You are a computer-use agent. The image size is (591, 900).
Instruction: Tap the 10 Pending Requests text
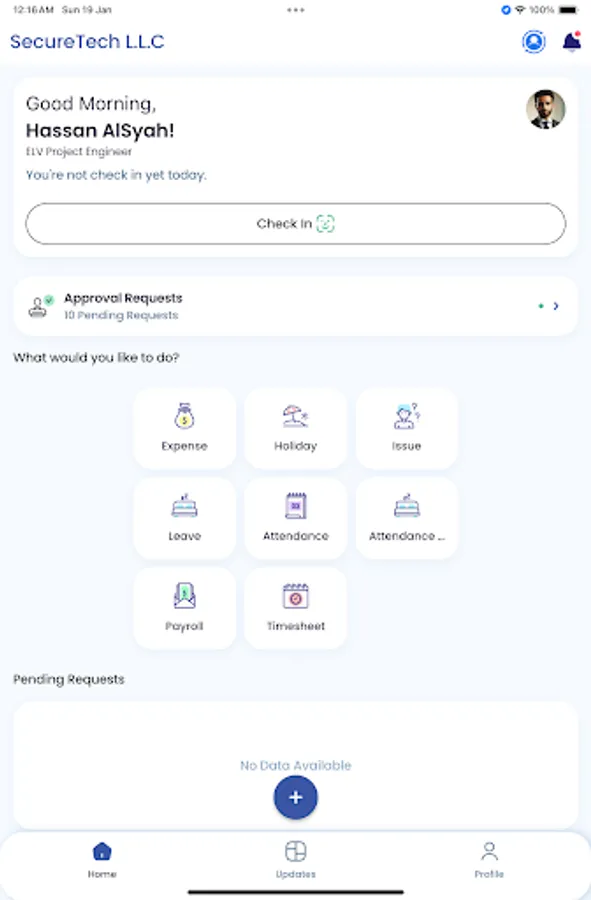point(121,315)
